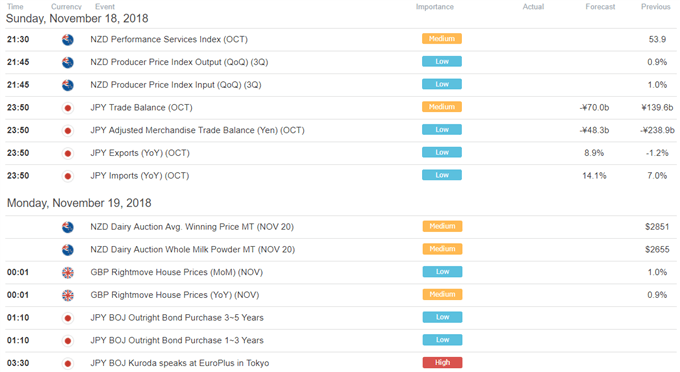Collapse the Sunday, November 18, 2018 section

click(77, 18)
